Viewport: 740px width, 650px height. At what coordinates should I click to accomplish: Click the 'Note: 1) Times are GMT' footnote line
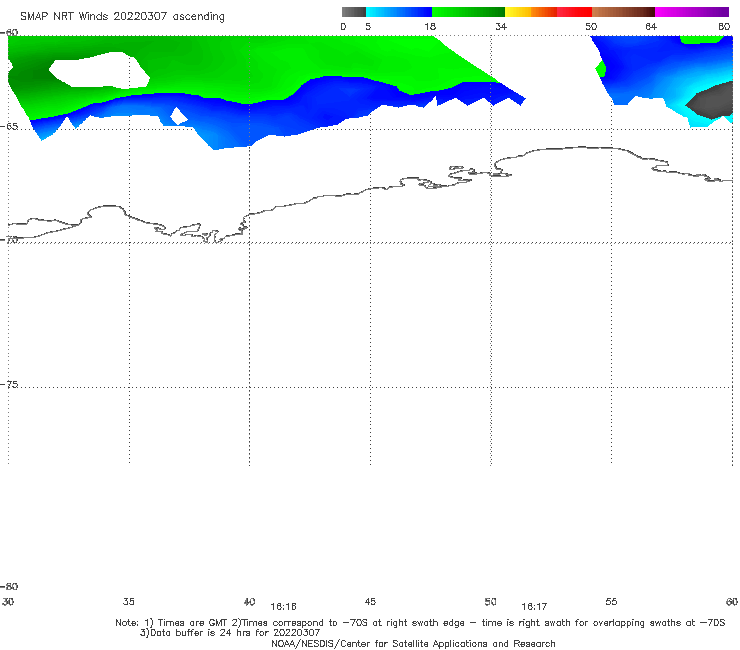pyautogui.click(x=420, y=623)
